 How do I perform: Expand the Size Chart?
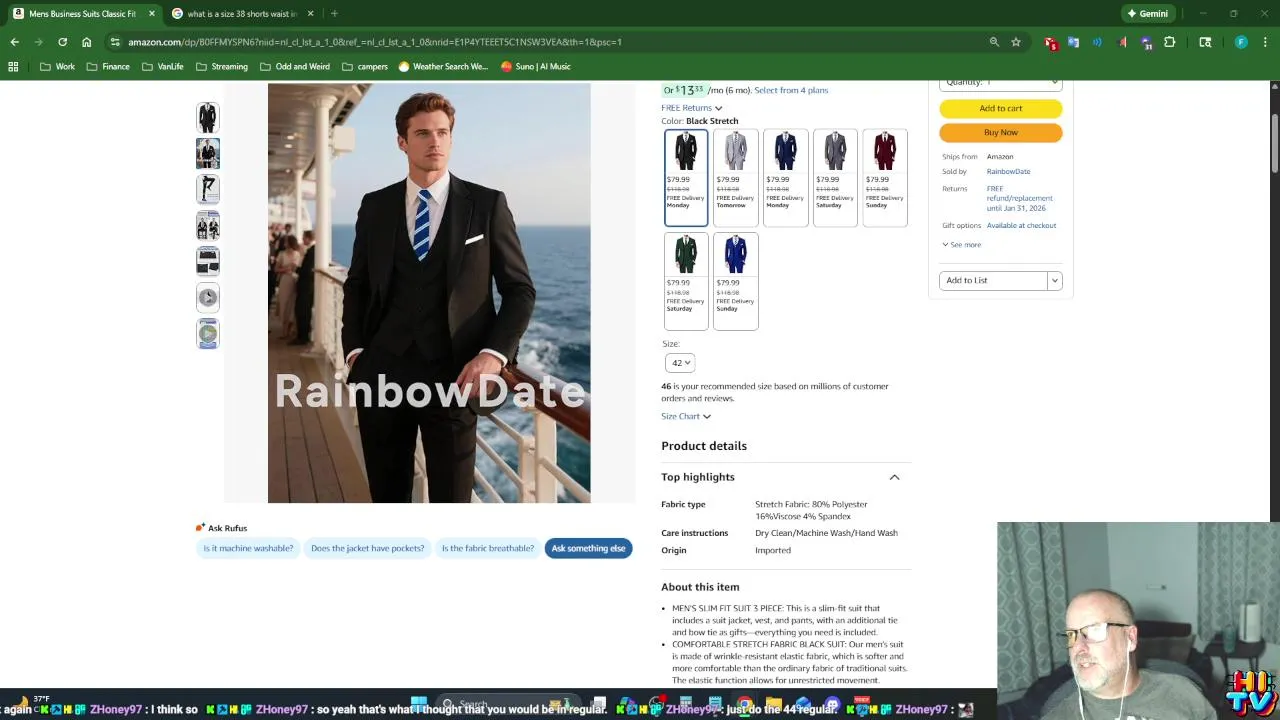686,416
